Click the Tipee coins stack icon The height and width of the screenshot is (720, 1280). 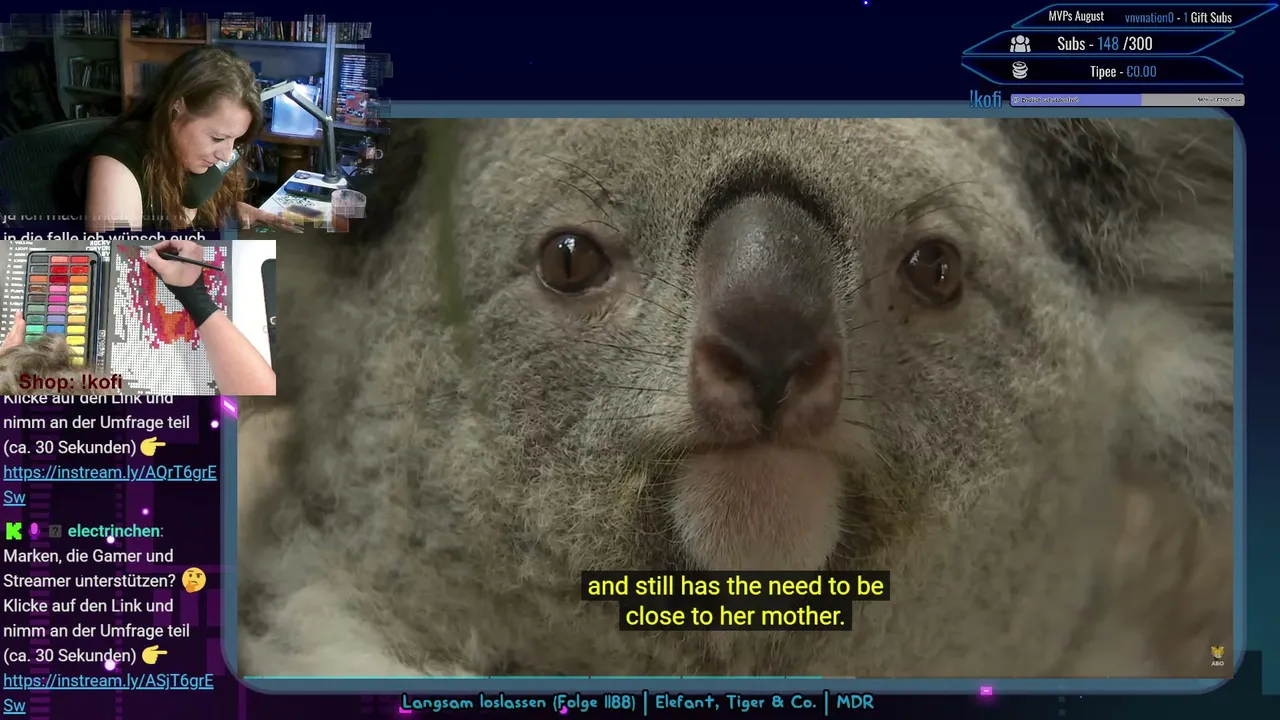tap(1020, 71)
